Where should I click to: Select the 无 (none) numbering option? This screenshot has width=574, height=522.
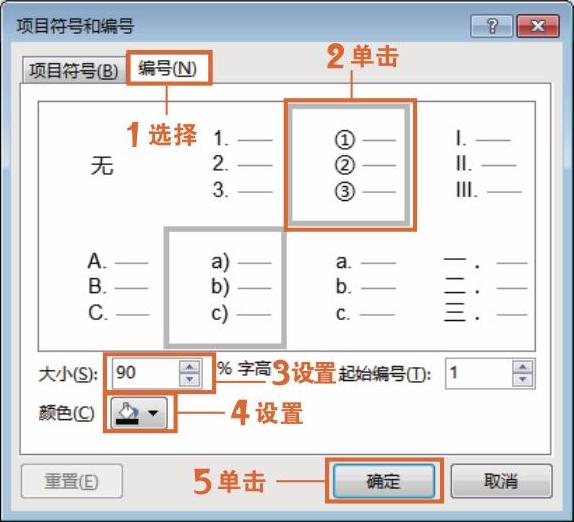[x=101, y=165]
